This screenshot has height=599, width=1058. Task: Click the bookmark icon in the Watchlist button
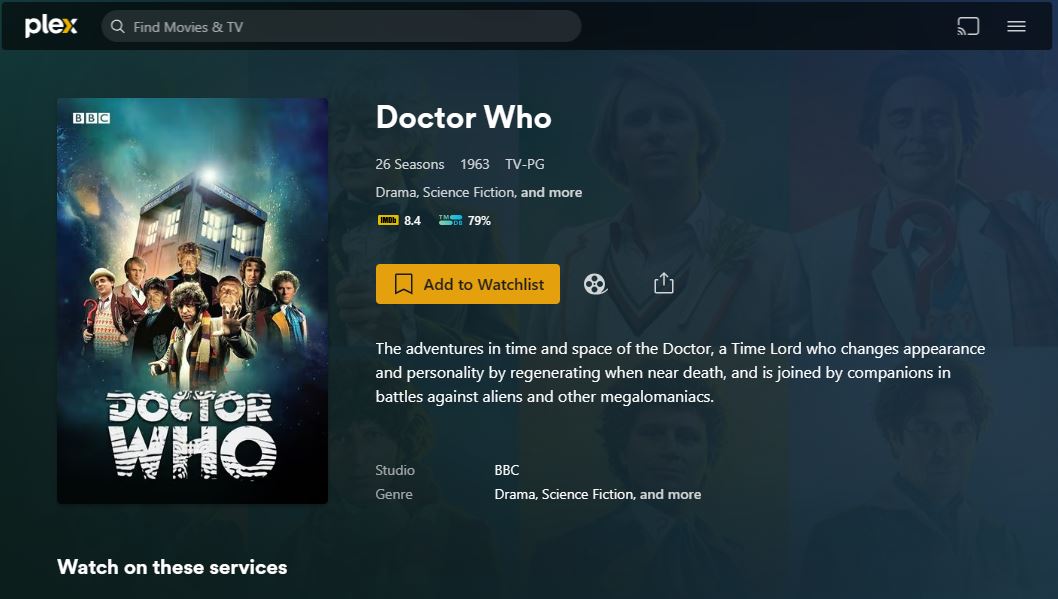tap(403, 284)
